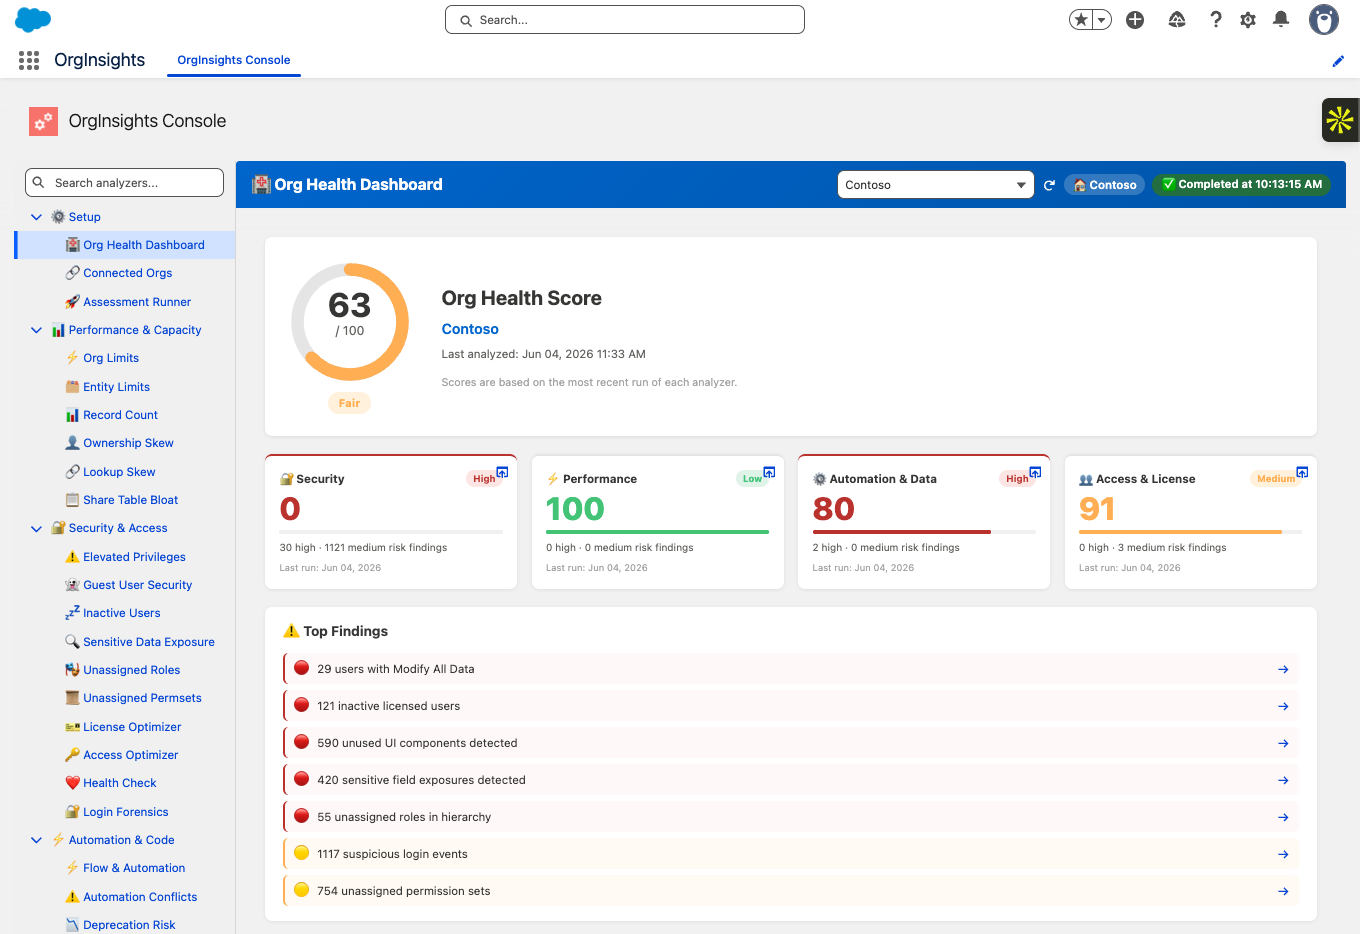Open details arrow for 55 unassigned roles
Viewport: 1360px width, 934px height.
(x=1283, y=817)
